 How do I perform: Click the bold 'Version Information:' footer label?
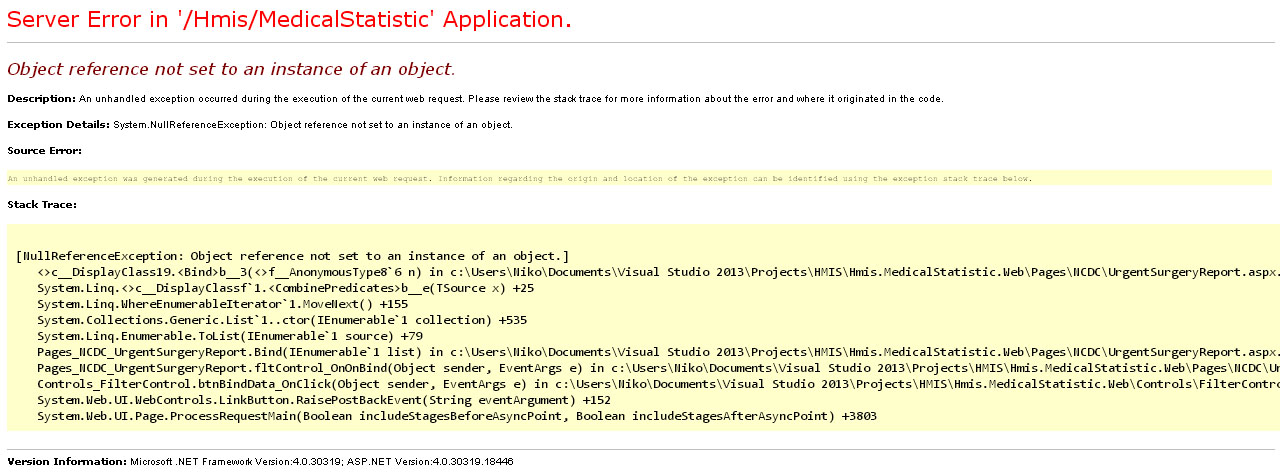click(x=67, y=462)
